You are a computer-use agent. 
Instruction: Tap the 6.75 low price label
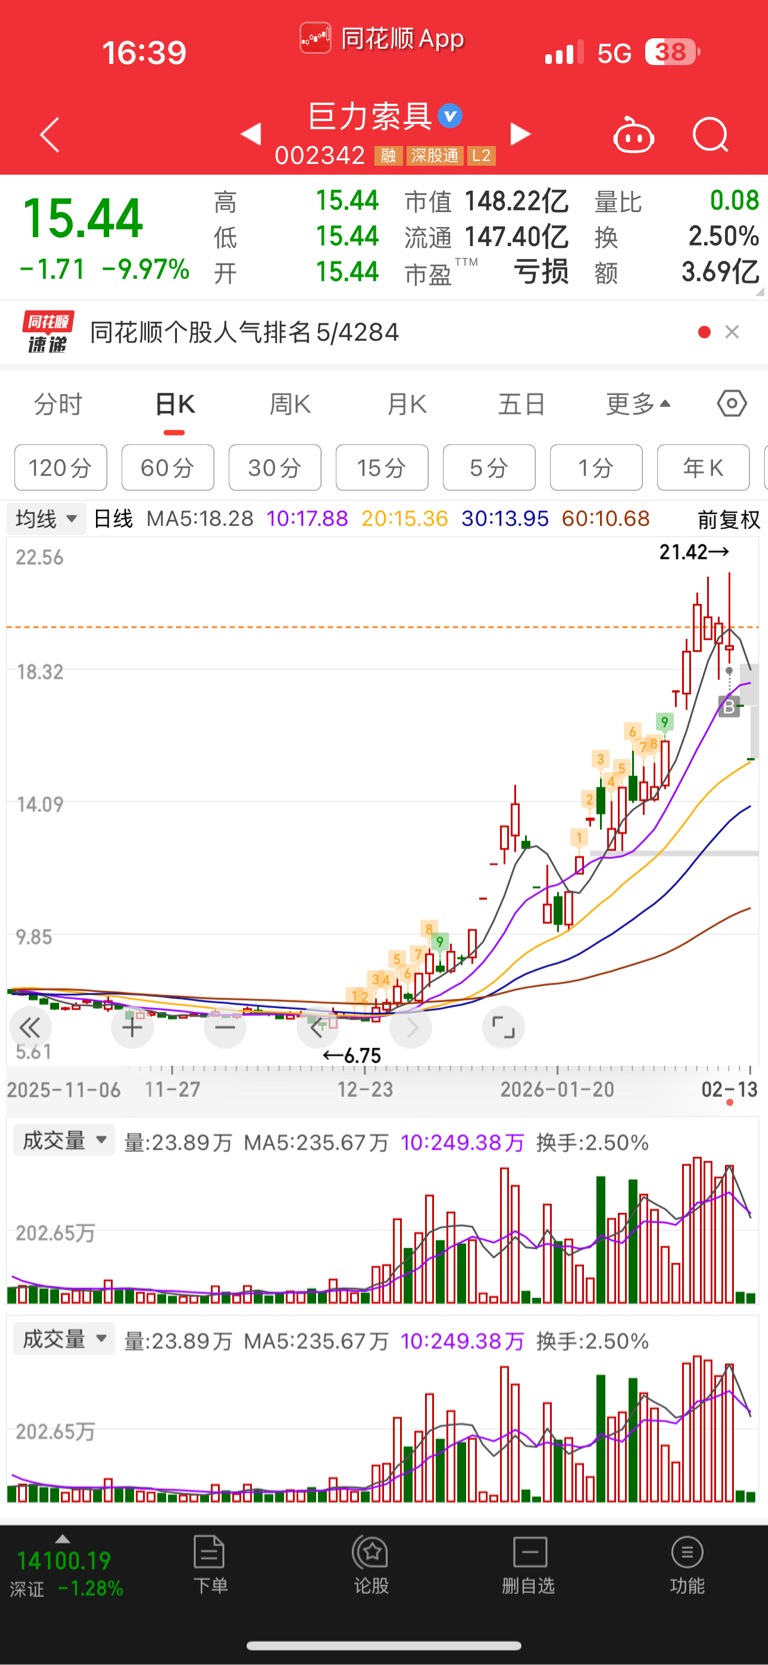(x=352, y=1056)
